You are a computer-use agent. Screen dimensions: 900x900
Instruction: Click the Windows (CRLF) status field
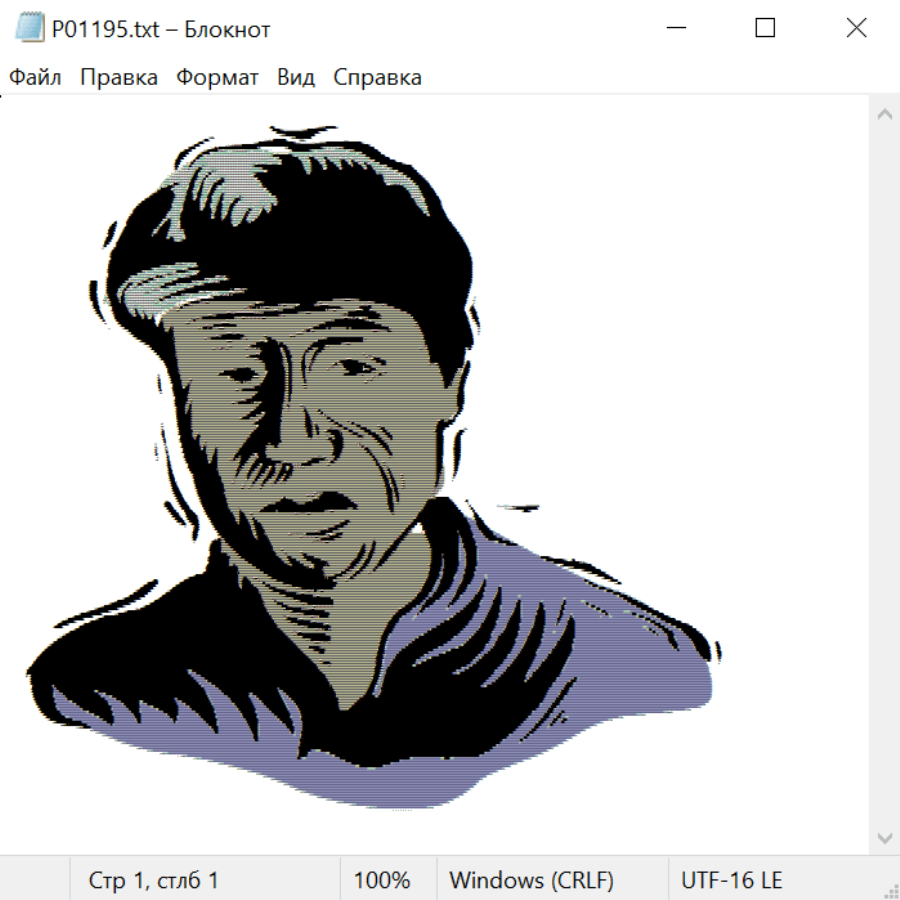[x=531, y=880]
